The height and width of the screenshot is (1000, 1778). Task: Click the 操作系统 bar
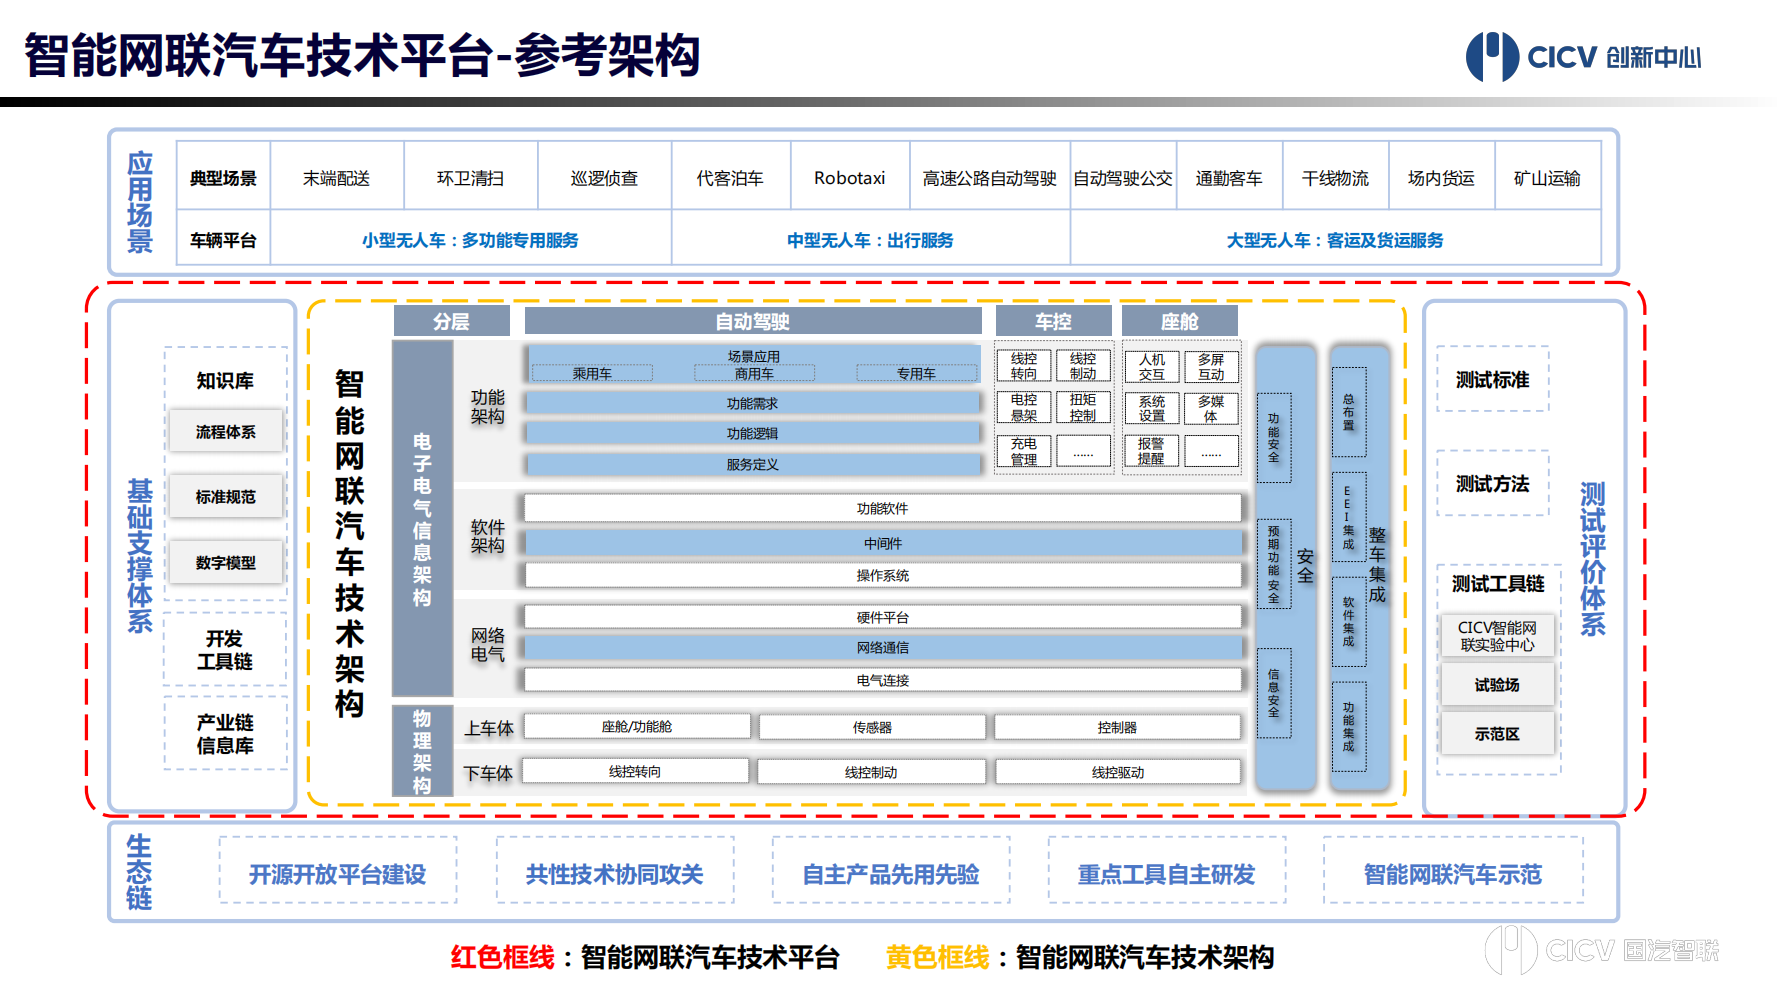(x=882, y=575)
